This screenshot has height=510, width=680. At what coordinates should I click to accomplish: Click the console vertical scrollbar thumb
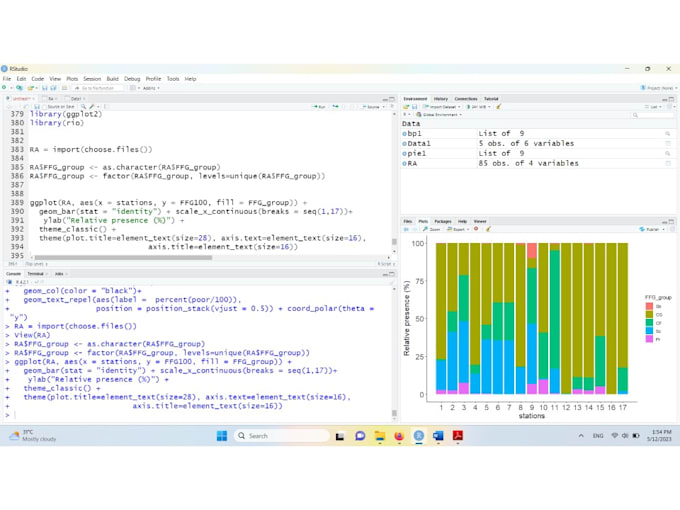click(394, 413)
